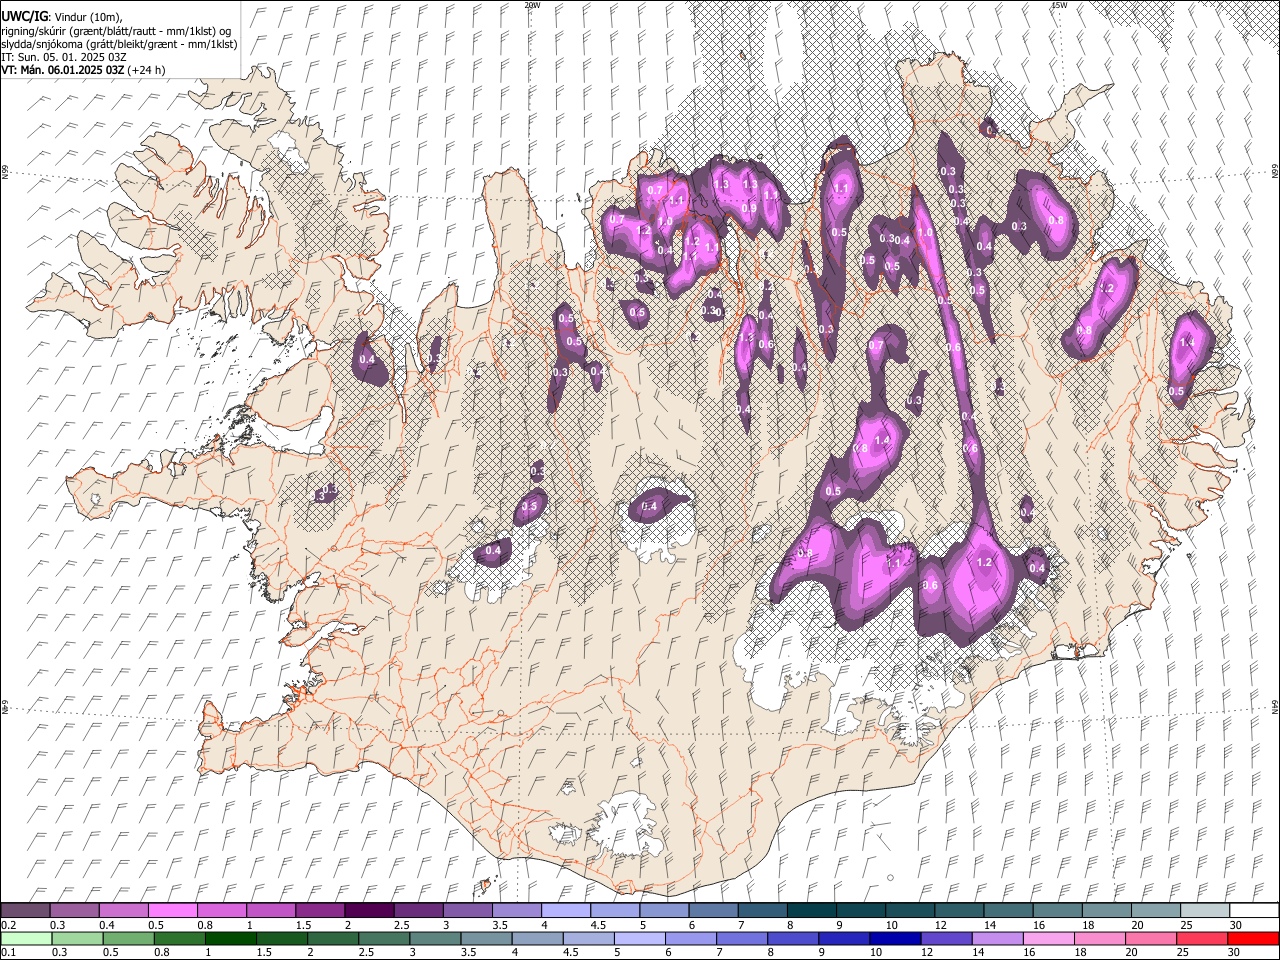Click the 'rigning/skúrir' legend description line

pyautogui.click(x=116, y=30)
